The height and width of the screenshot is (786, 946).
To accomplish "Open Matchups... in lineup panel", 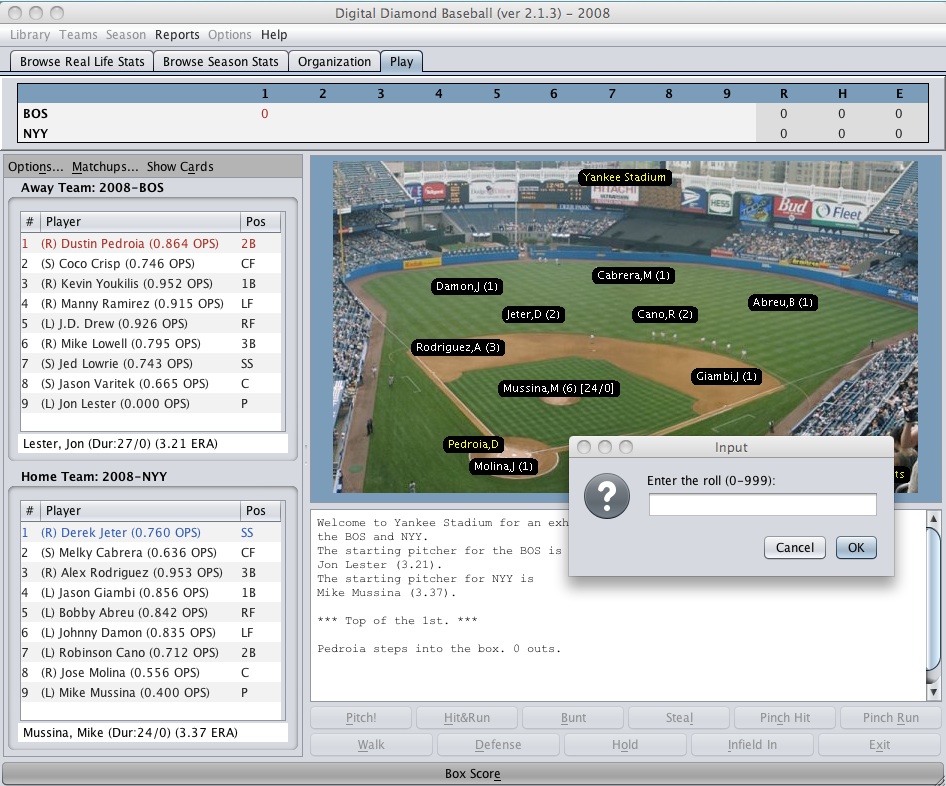I will pos(105,166).
